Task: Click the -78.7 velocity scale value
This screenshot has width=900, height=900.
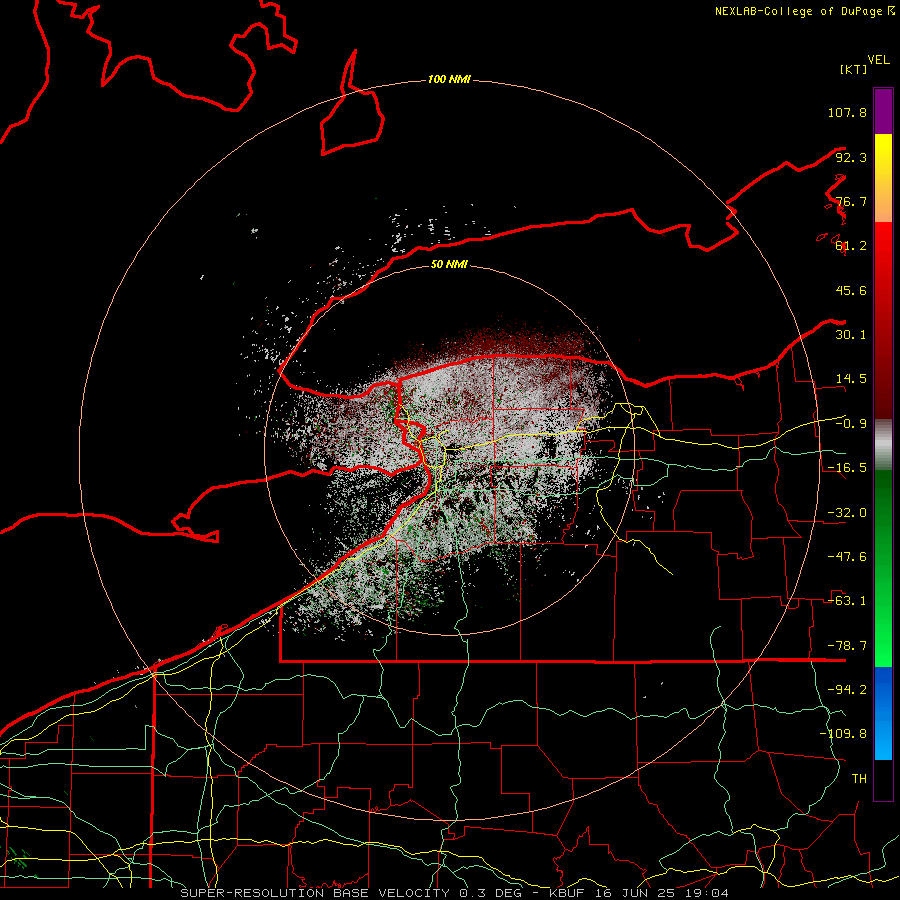Action: [x=847, y=646]
